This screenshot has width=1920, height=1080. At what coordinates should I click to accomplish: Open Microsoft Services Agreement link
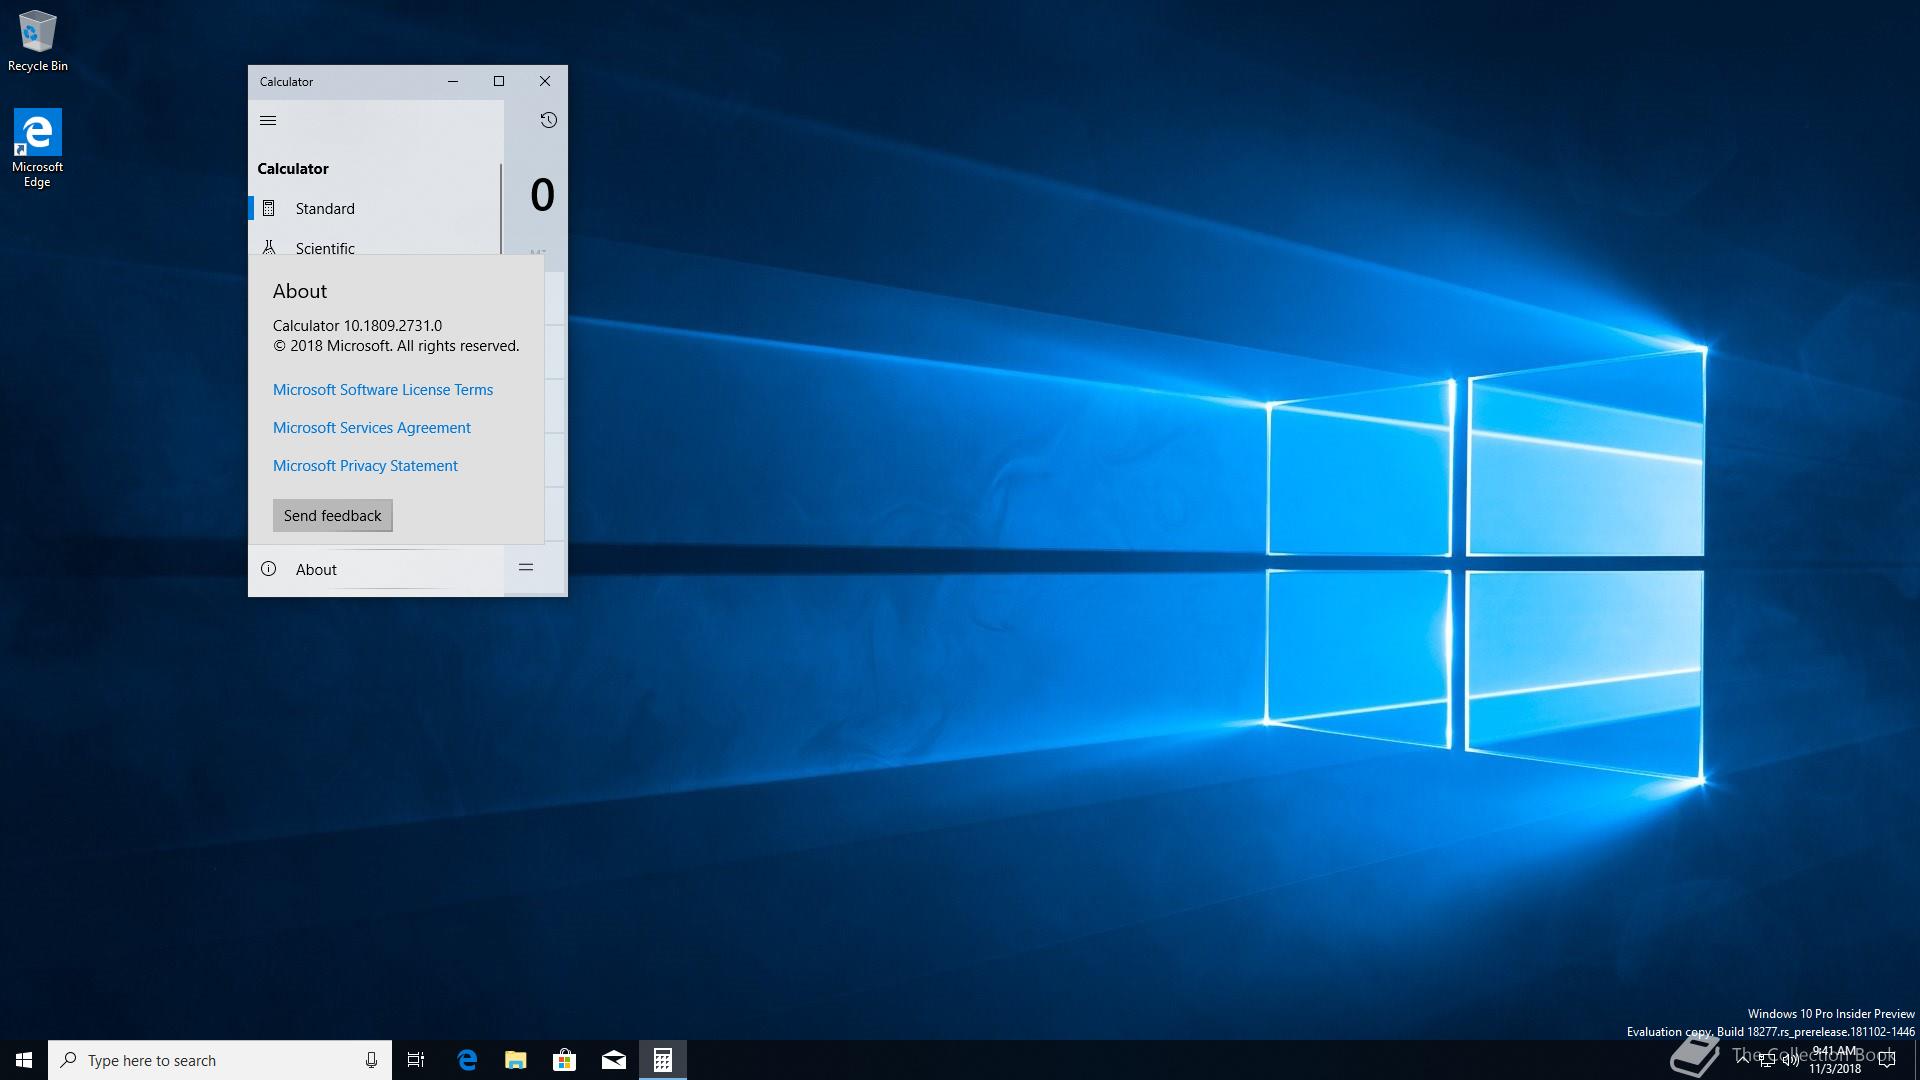(x=372, y=428)
